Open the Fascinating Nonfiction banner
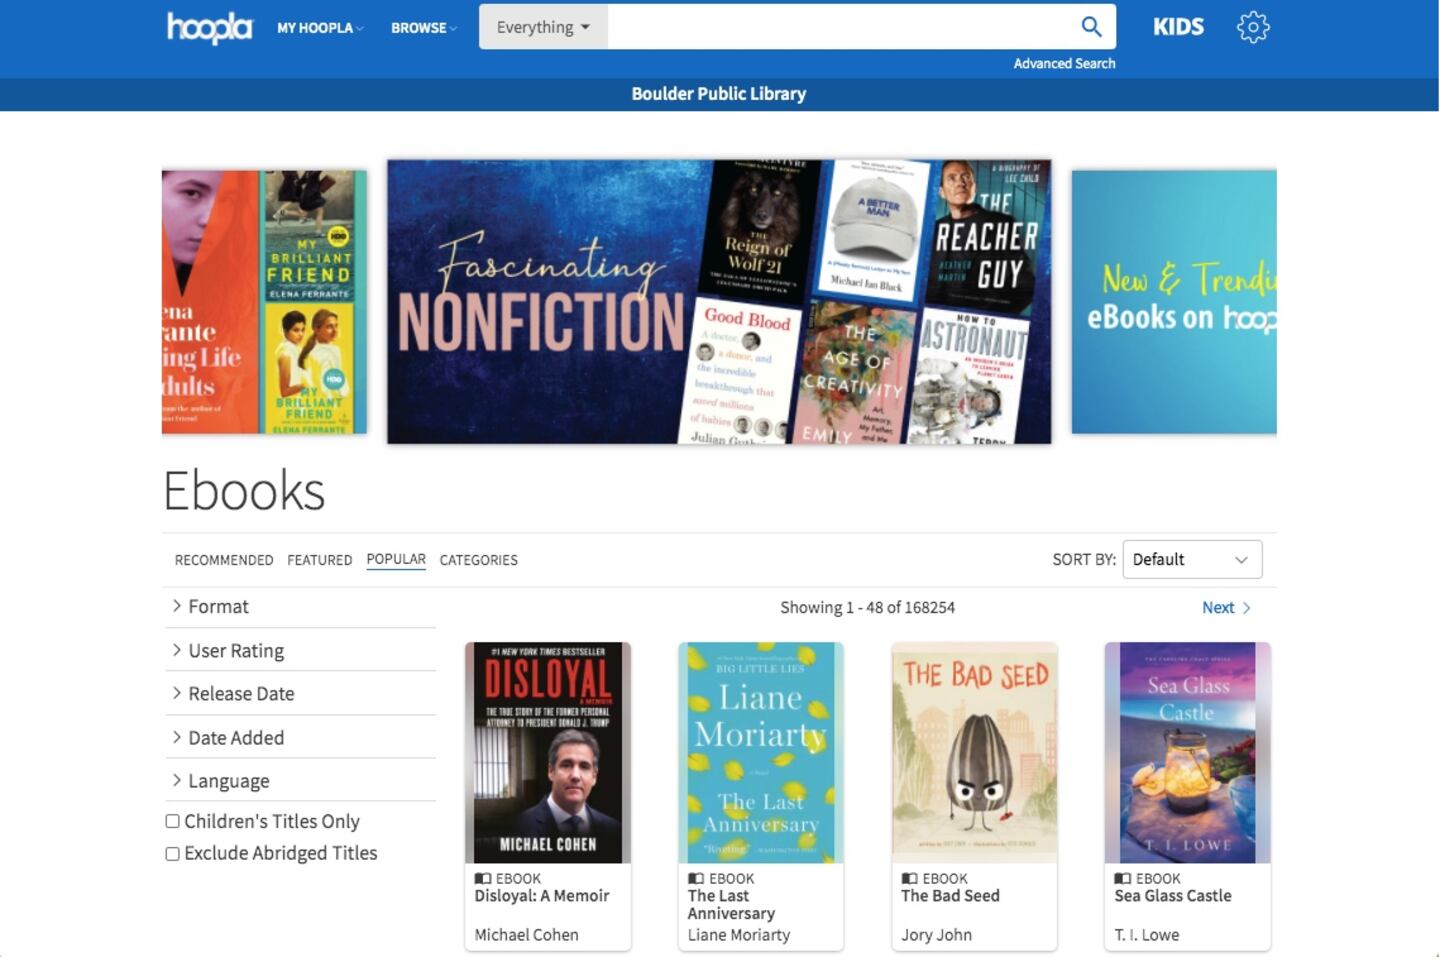Viewport: 1440px width, 957px height. point(719,301)
